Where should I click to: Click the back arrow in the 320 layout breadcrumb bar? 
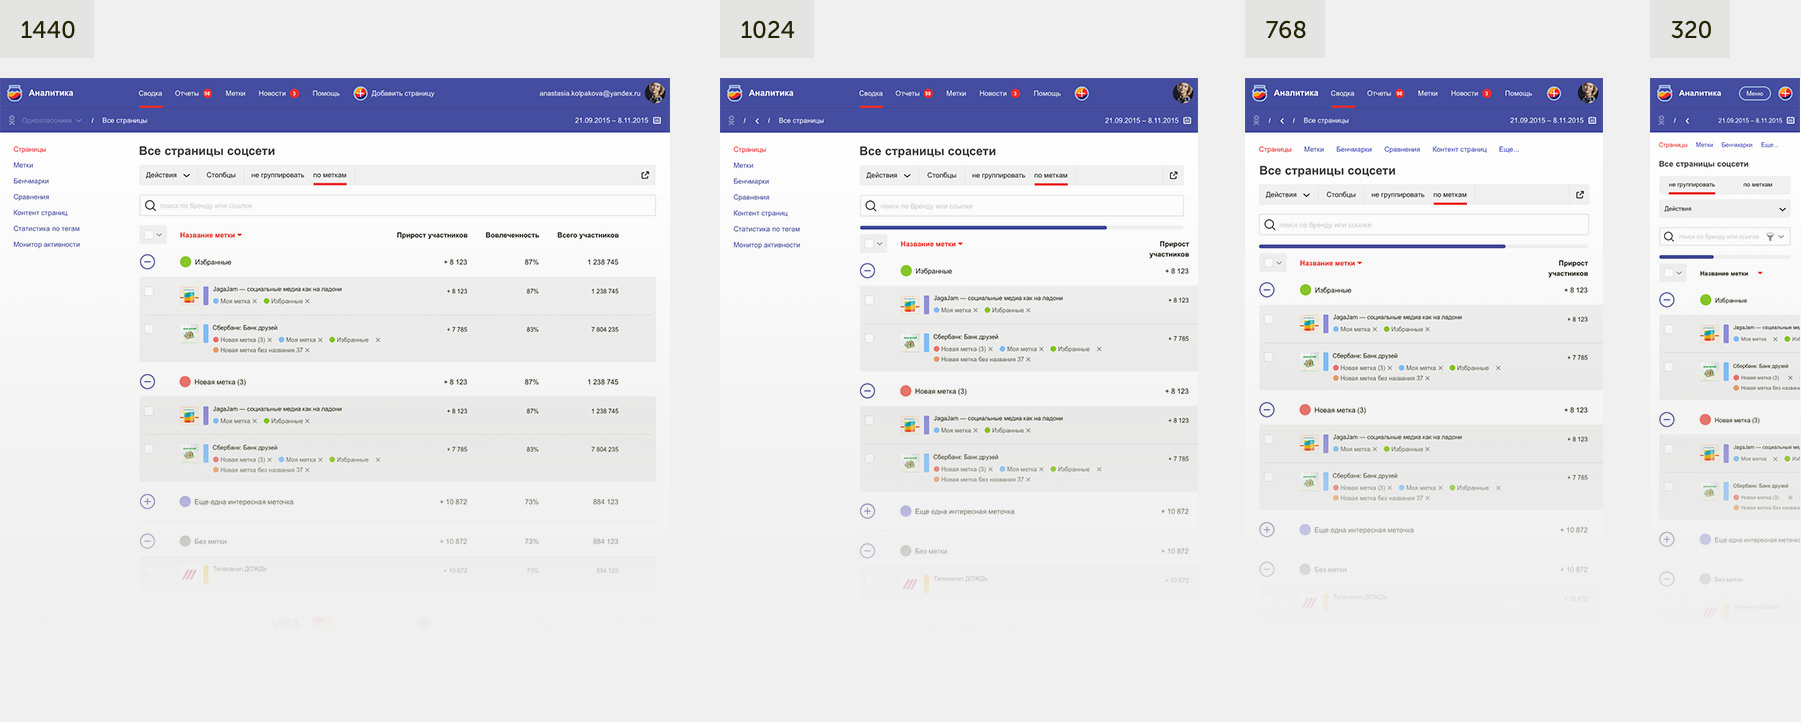point(1687,120)
